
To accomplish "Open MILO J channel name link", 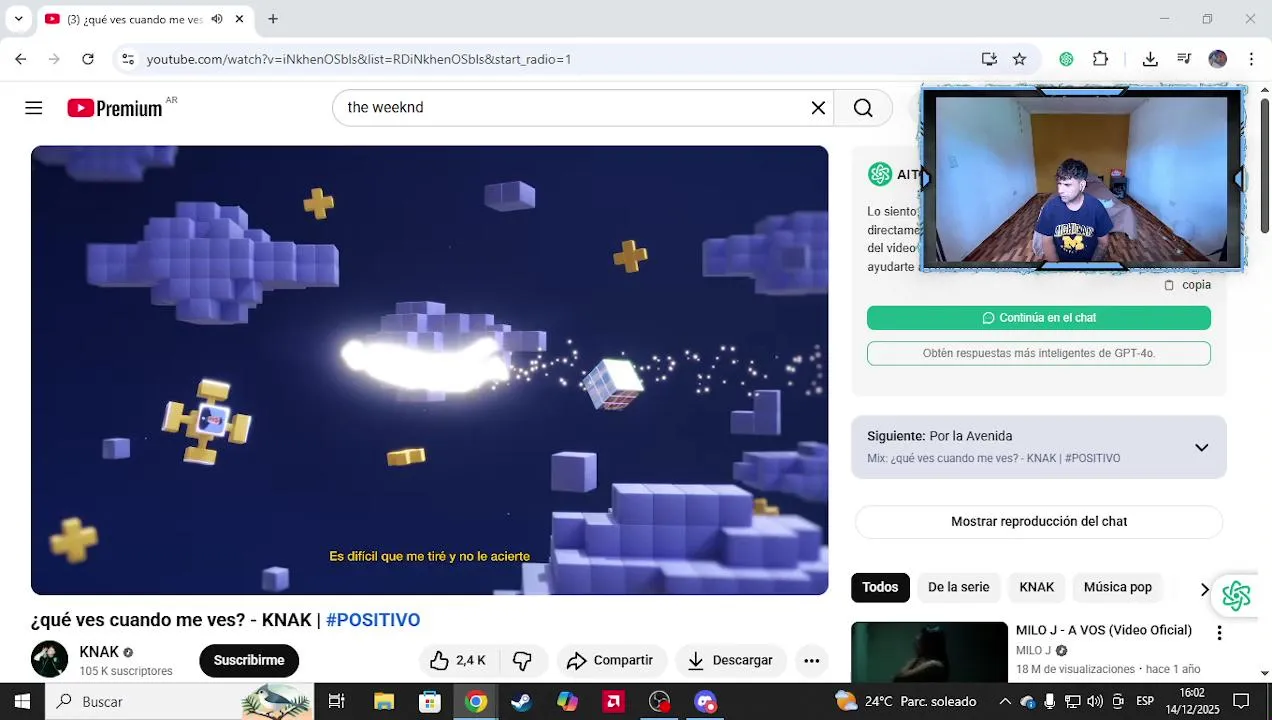I will click(1033, 651).
